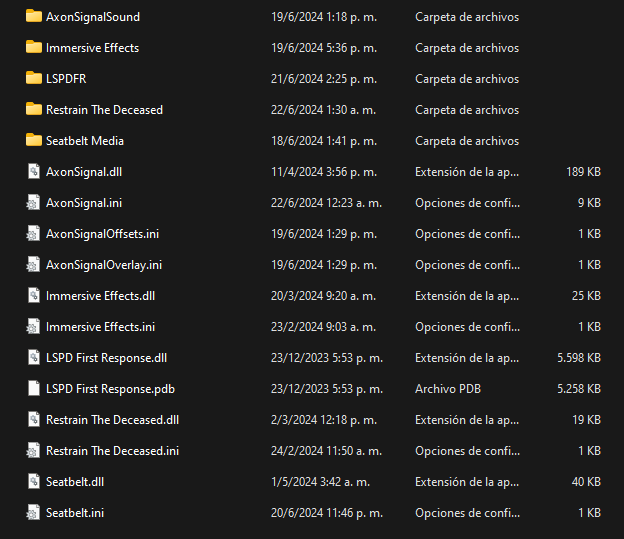Click the Immersive Effects.ini file icon
Image resolution: width=624 pixels, height=539 pixels.
33,327
